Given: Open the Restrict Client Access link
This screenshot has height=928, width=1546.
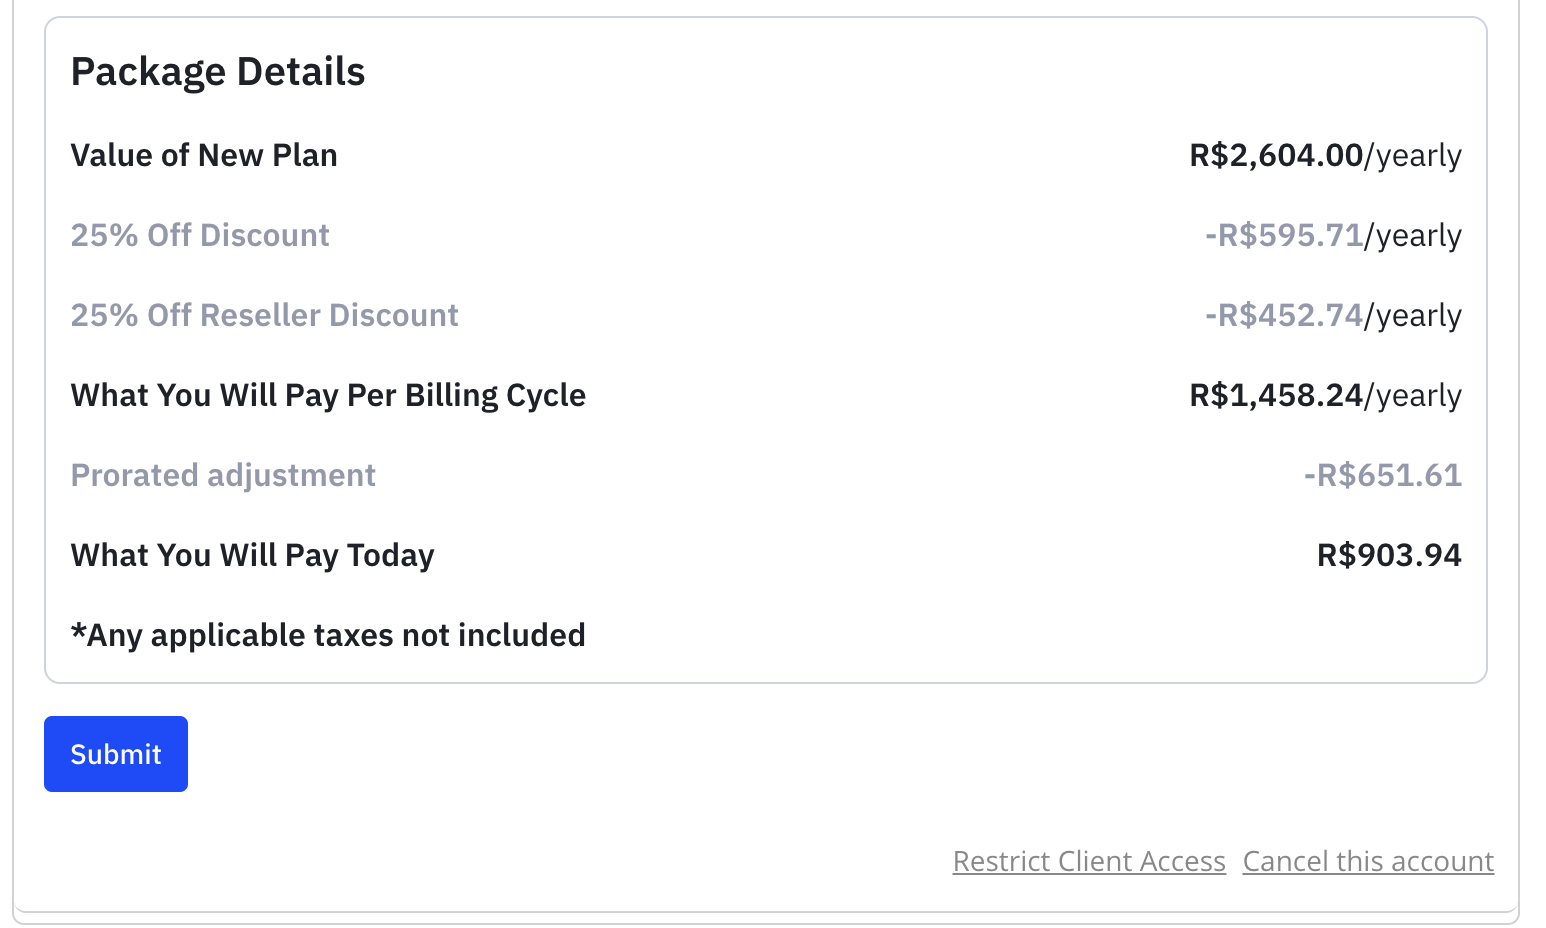Looking at the screenshot, I should tap(1089, 861).
